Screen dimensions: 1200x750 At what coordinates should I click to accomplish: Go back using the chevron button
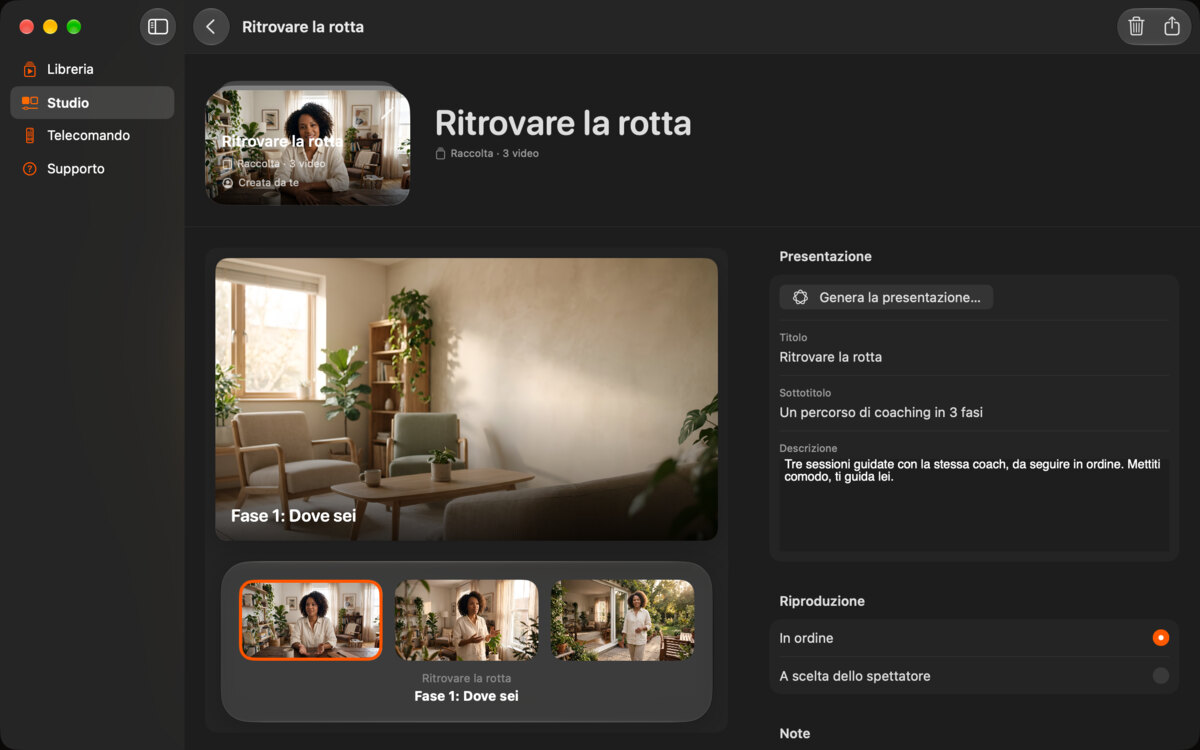click(x=211, y=27)
